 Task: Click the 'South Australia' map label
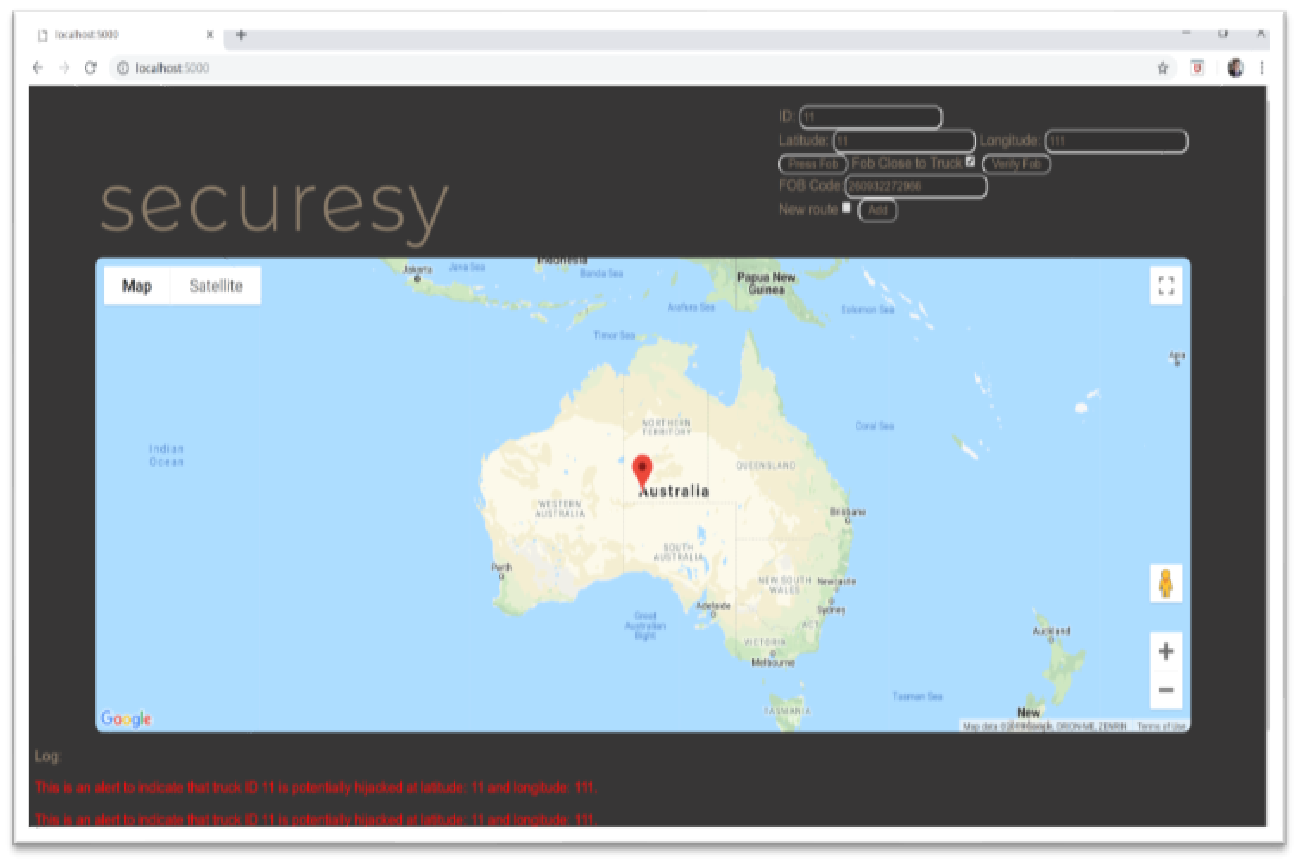pyautogui.click(x=678, y=551)
